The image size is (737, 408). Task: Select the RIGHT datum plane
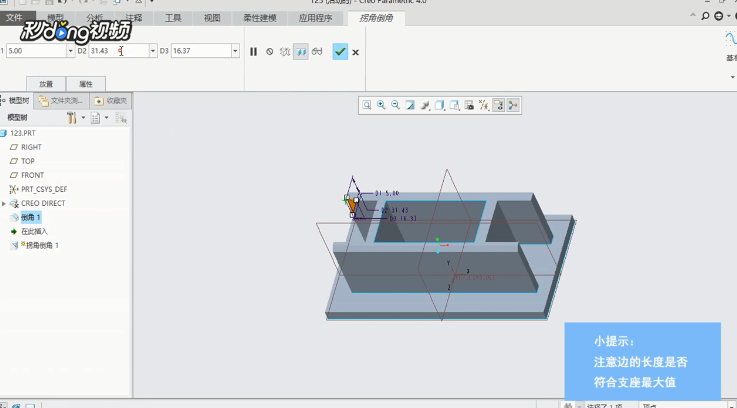31,147
